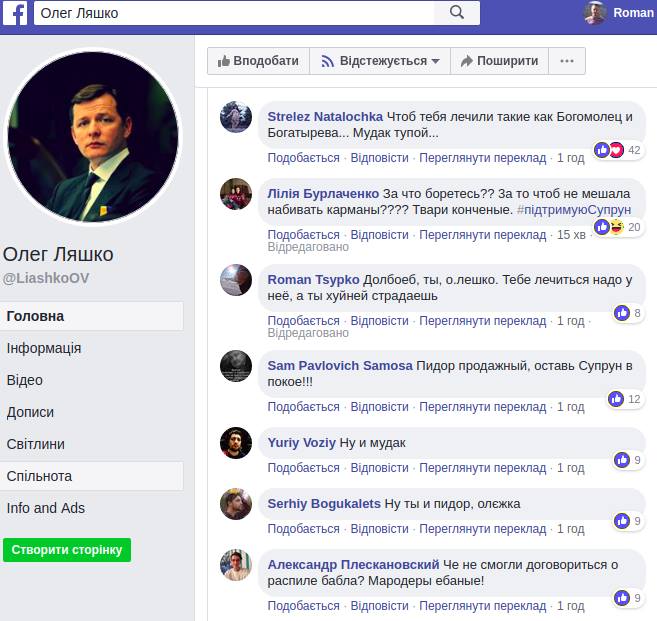This screenshot has height=621, width=657.
Task: Click reaction icons on Лілія Бурлаченко's comment
Action: 609,227
